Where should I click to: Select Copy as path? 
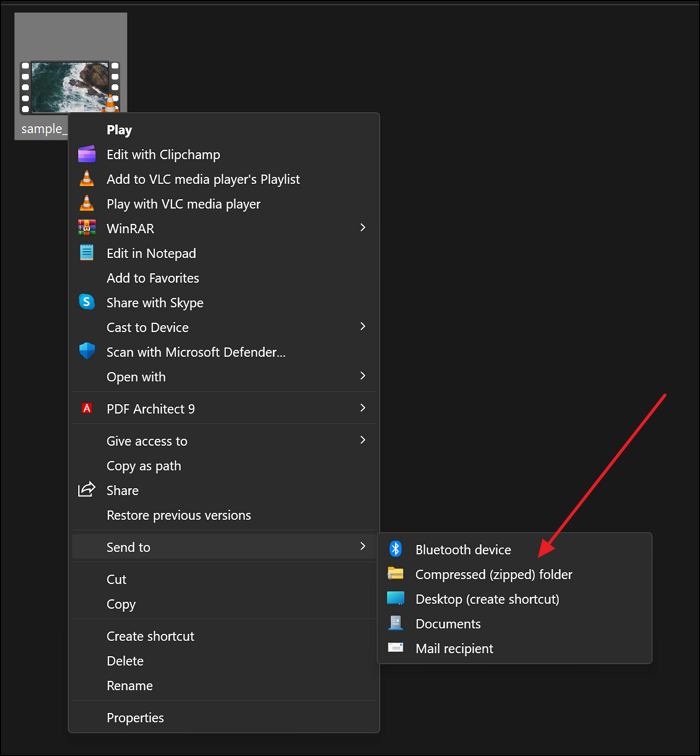click(143, 466)
